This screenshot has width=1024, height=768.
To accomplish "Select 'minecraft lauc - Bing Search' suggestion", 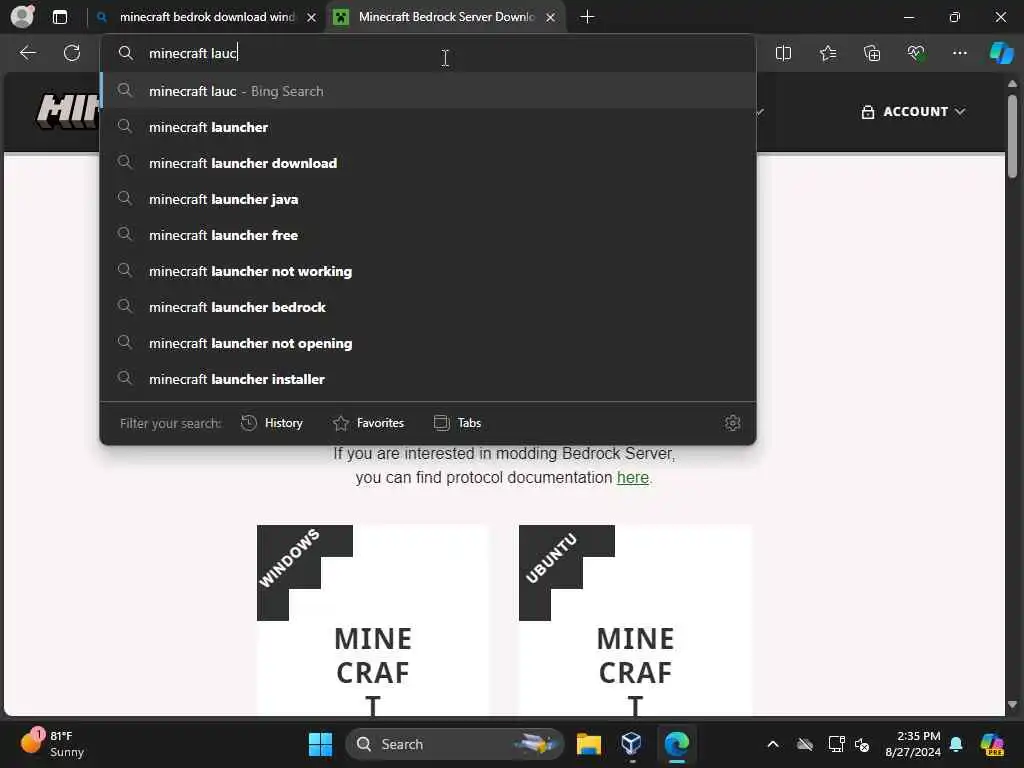I will [x=428, y=91].
